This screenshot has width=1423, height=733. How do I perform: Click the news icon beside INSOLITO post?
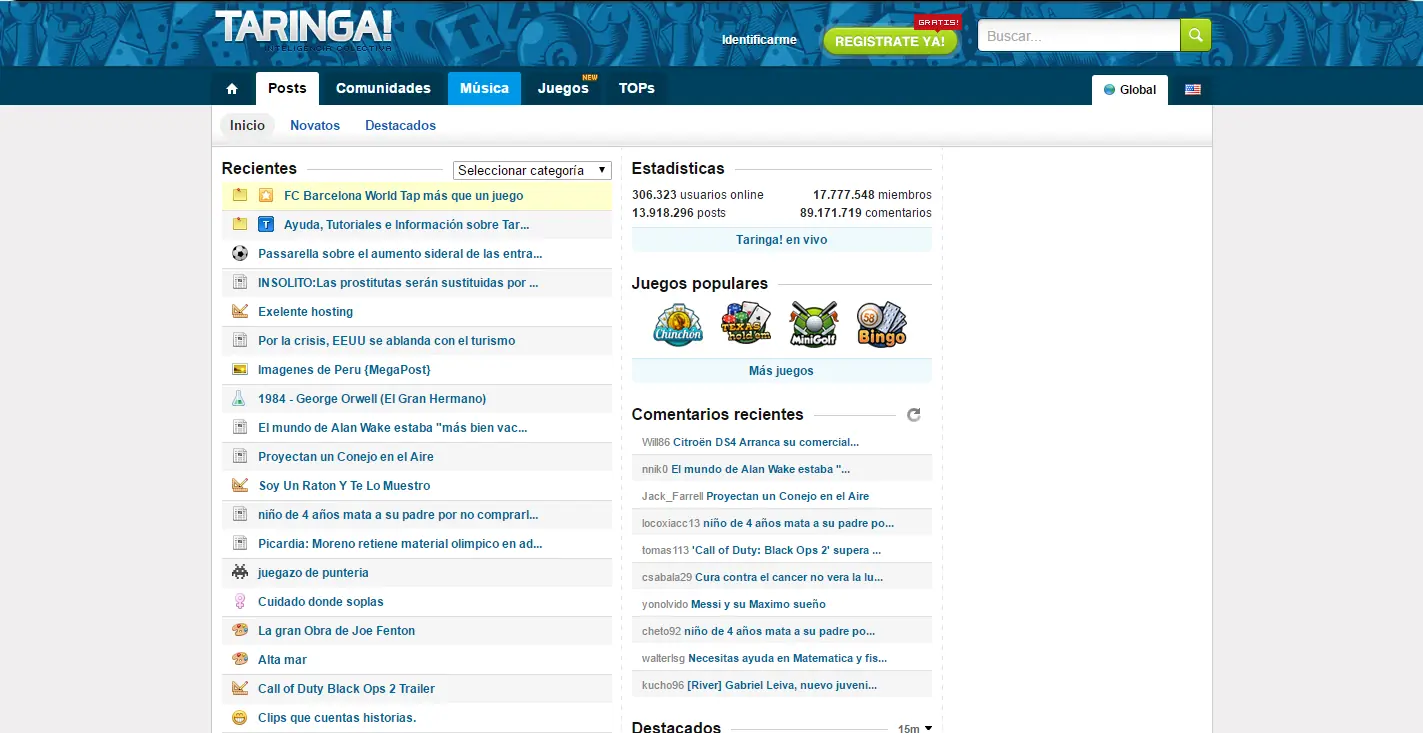240,282
